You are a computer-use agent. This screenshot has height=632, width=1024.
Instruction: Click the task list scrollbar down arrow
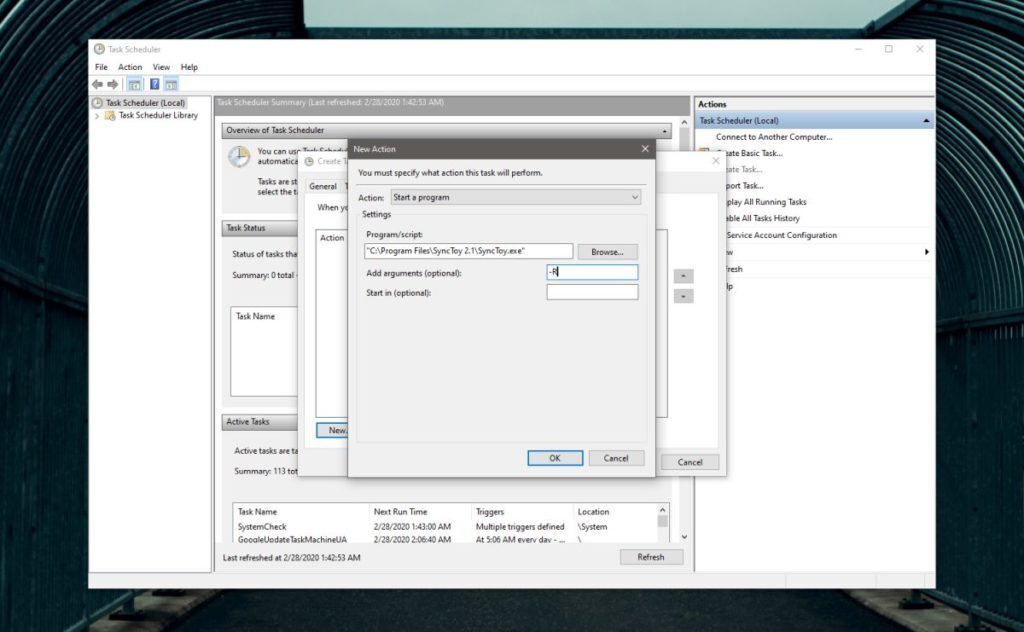tap(683, 536)
